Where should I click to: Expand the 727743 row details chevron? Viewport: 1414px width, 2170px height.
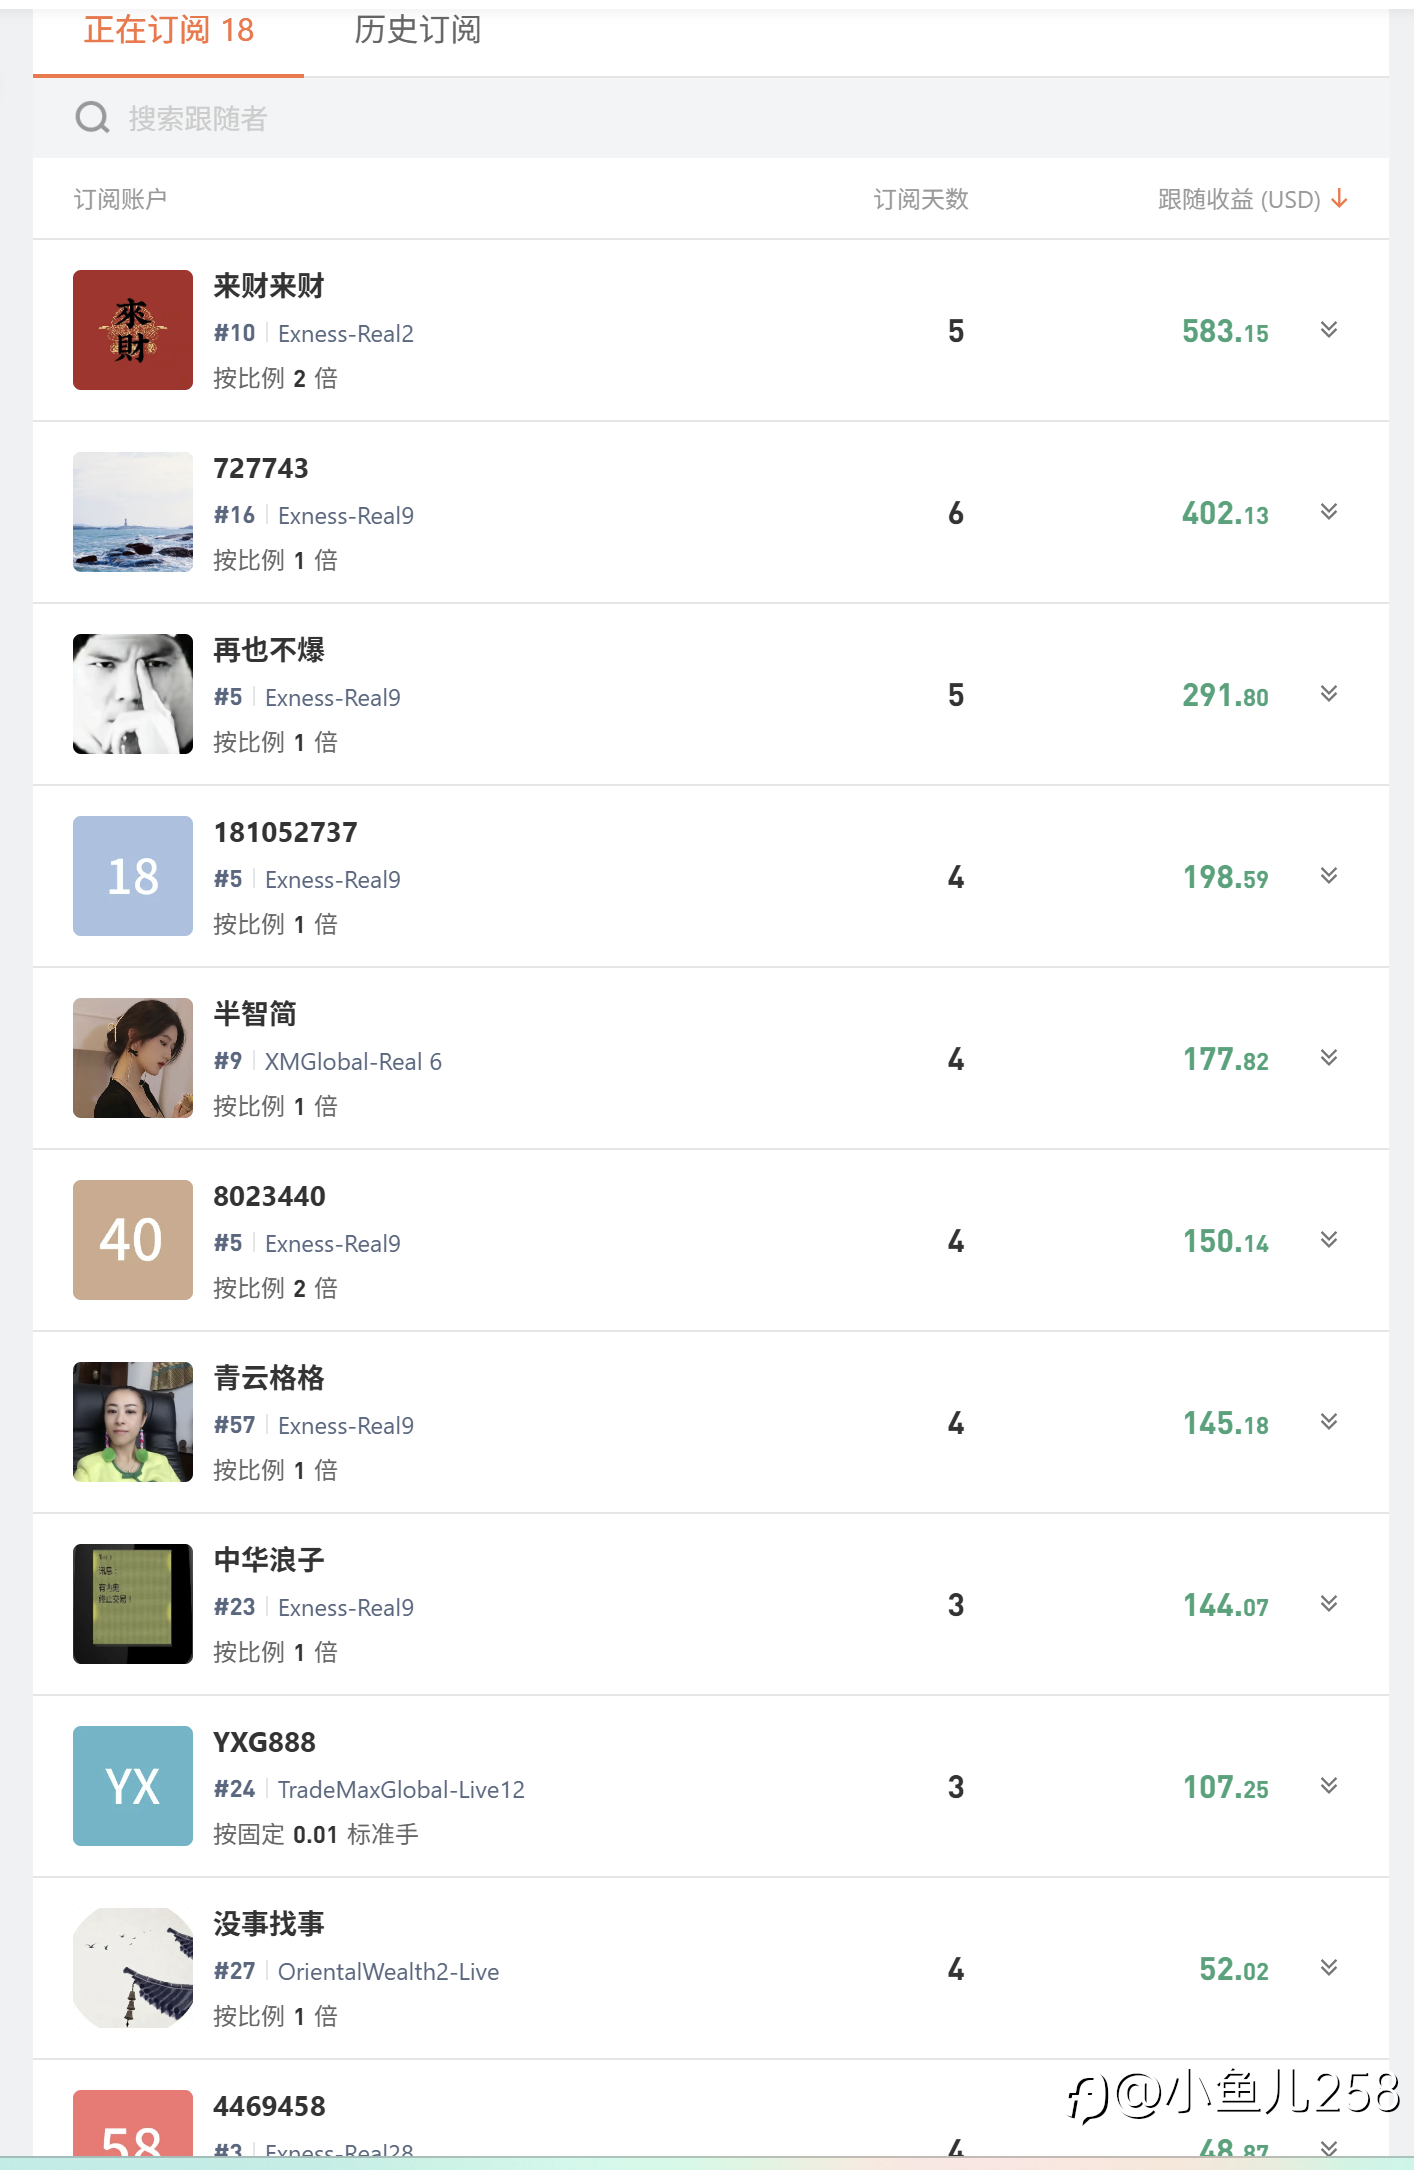tap(1329, 512)
